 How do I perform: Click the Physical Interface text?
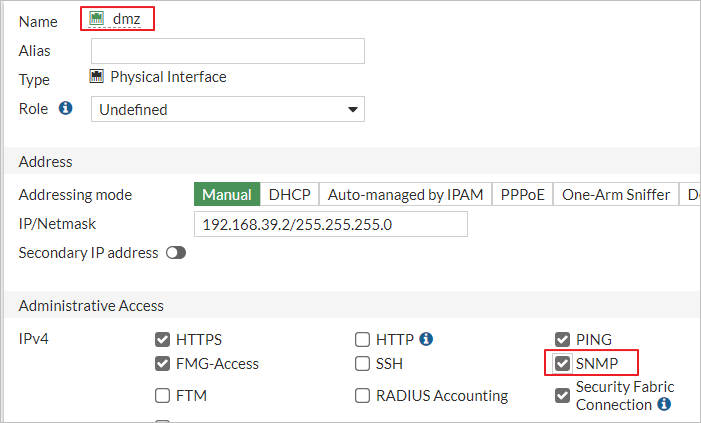[x=169, y=77]
